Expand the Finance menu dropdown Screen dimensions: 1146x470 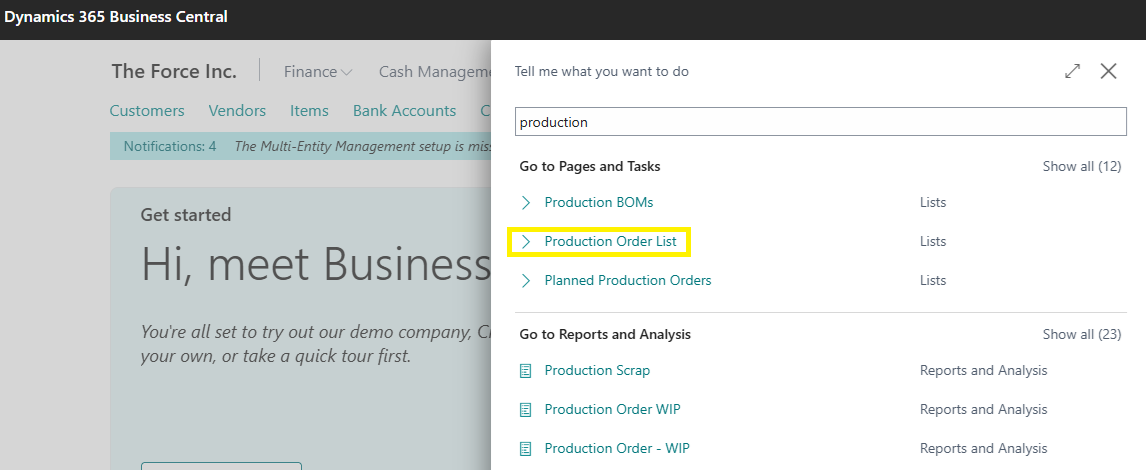click(x=317, y=72)
